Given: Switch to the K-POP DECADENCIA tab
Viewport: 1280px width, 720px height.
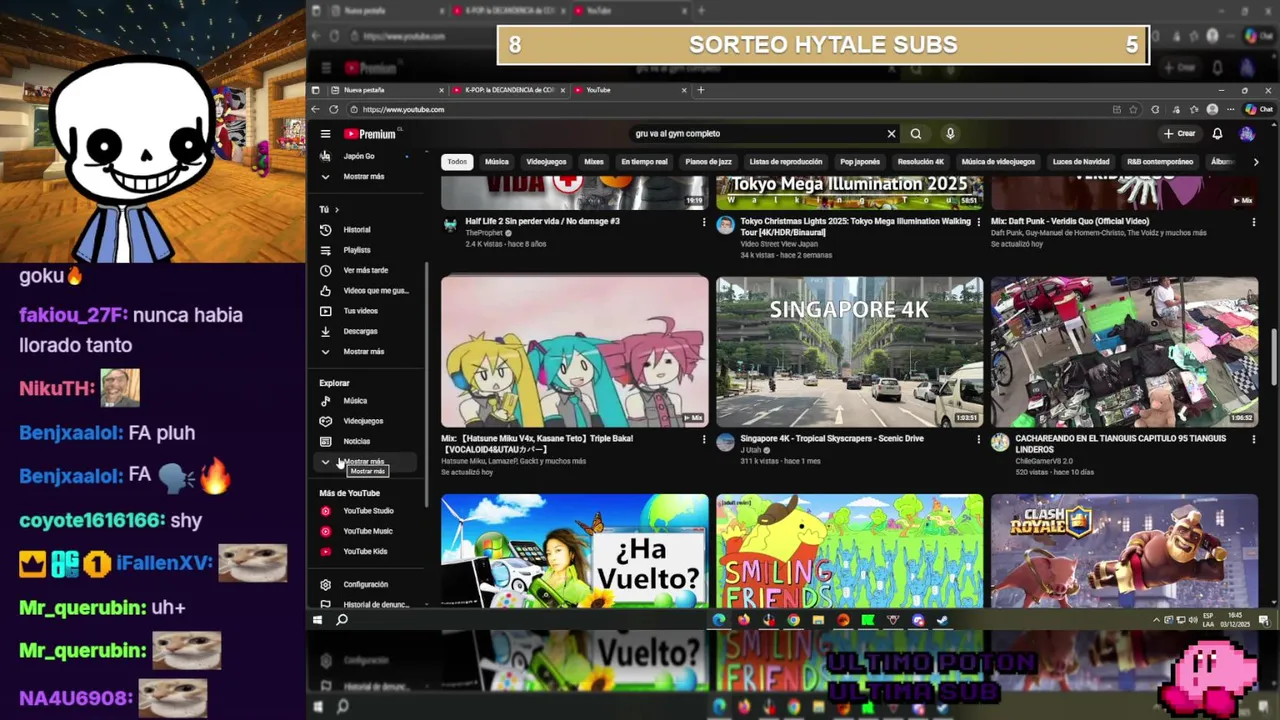Looking at the screenshot, I should tap(509, 90).
